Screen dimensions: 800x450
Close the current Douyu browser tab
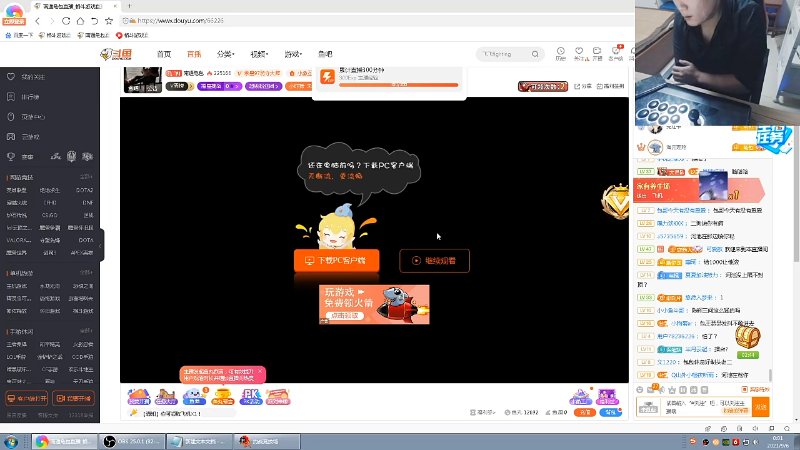(x=115, y=6)
